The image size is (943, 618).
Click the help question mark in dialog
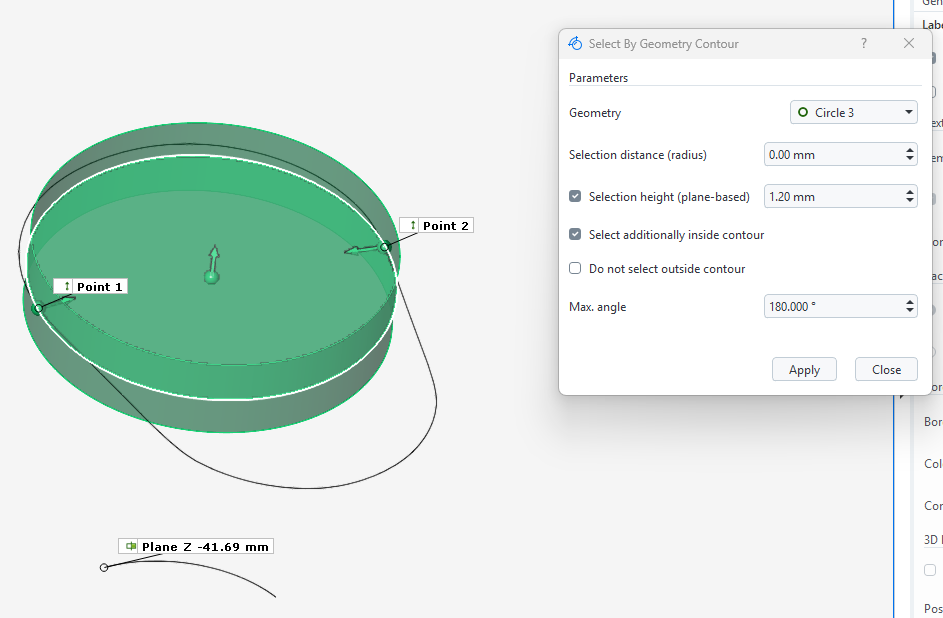click(x=863, y=44)
